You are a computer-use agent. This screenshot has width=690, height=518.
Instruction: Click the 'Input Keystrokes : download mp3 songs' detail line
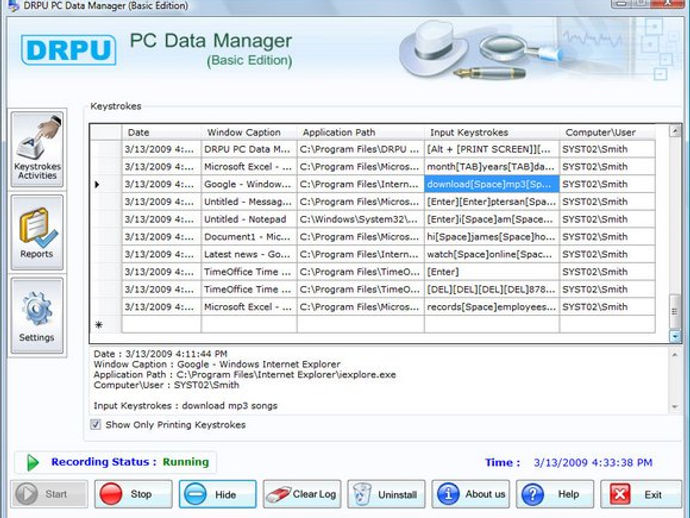(x=185, y=406)
